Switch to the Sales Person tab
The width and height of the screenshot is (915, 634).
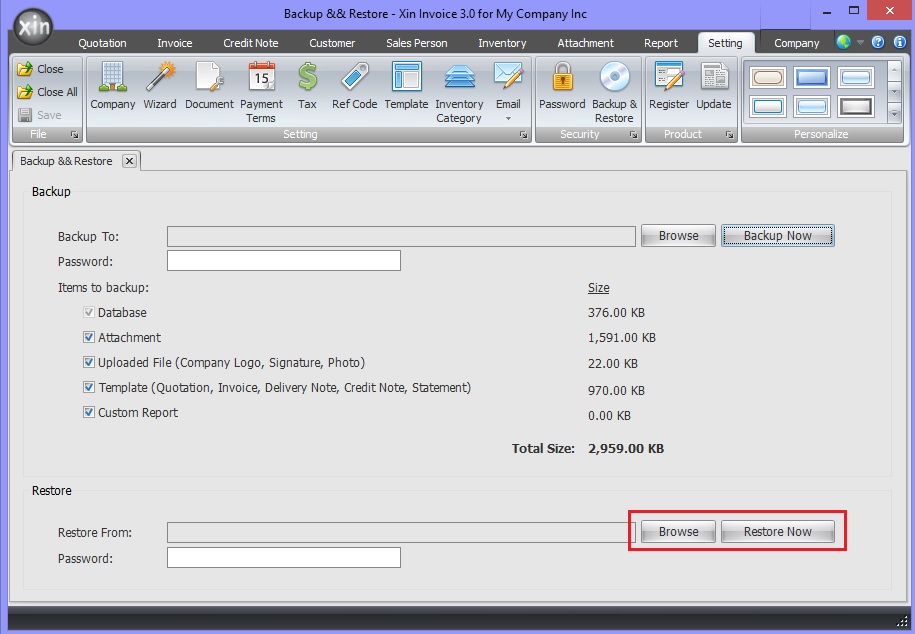[x=417, y=43]
